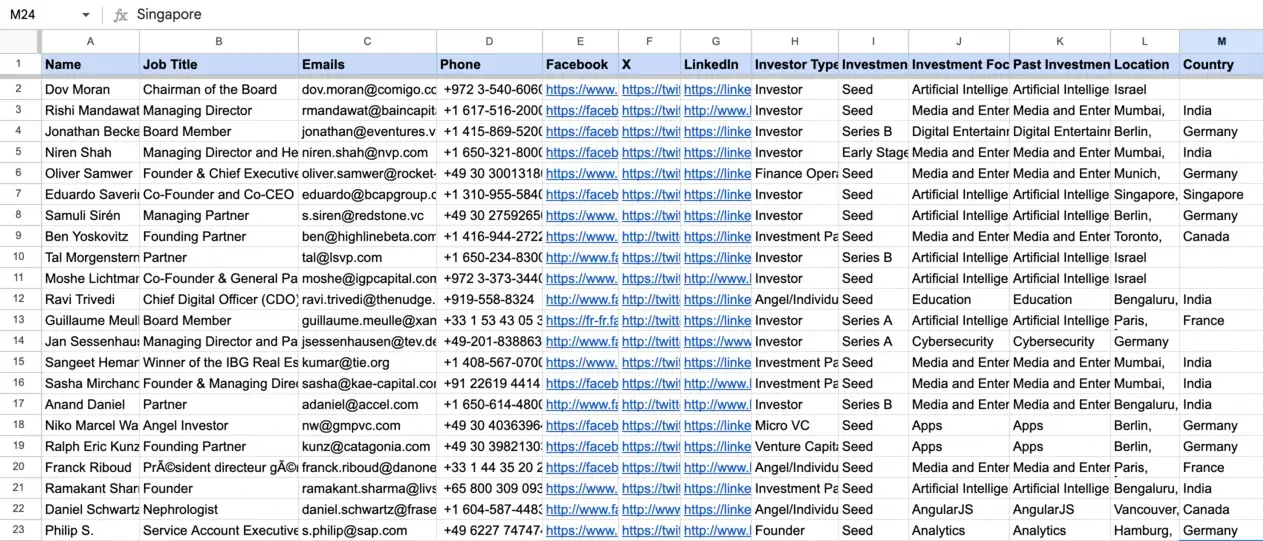The height and width of the screenshot is (541, 1263).
Task: Click the Ben Yoskovitz name cell
Action: tap(90, 236)
